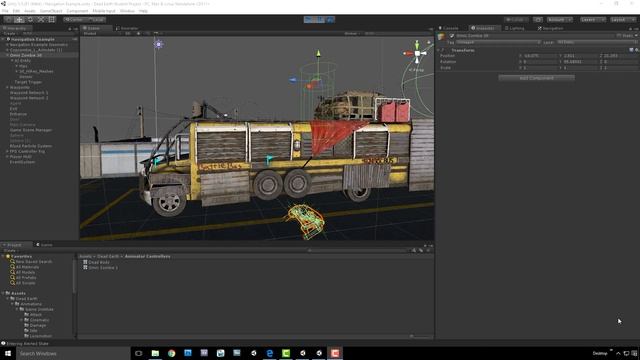
Task: Open the Attack animations folder
Action: click(36, 315)
